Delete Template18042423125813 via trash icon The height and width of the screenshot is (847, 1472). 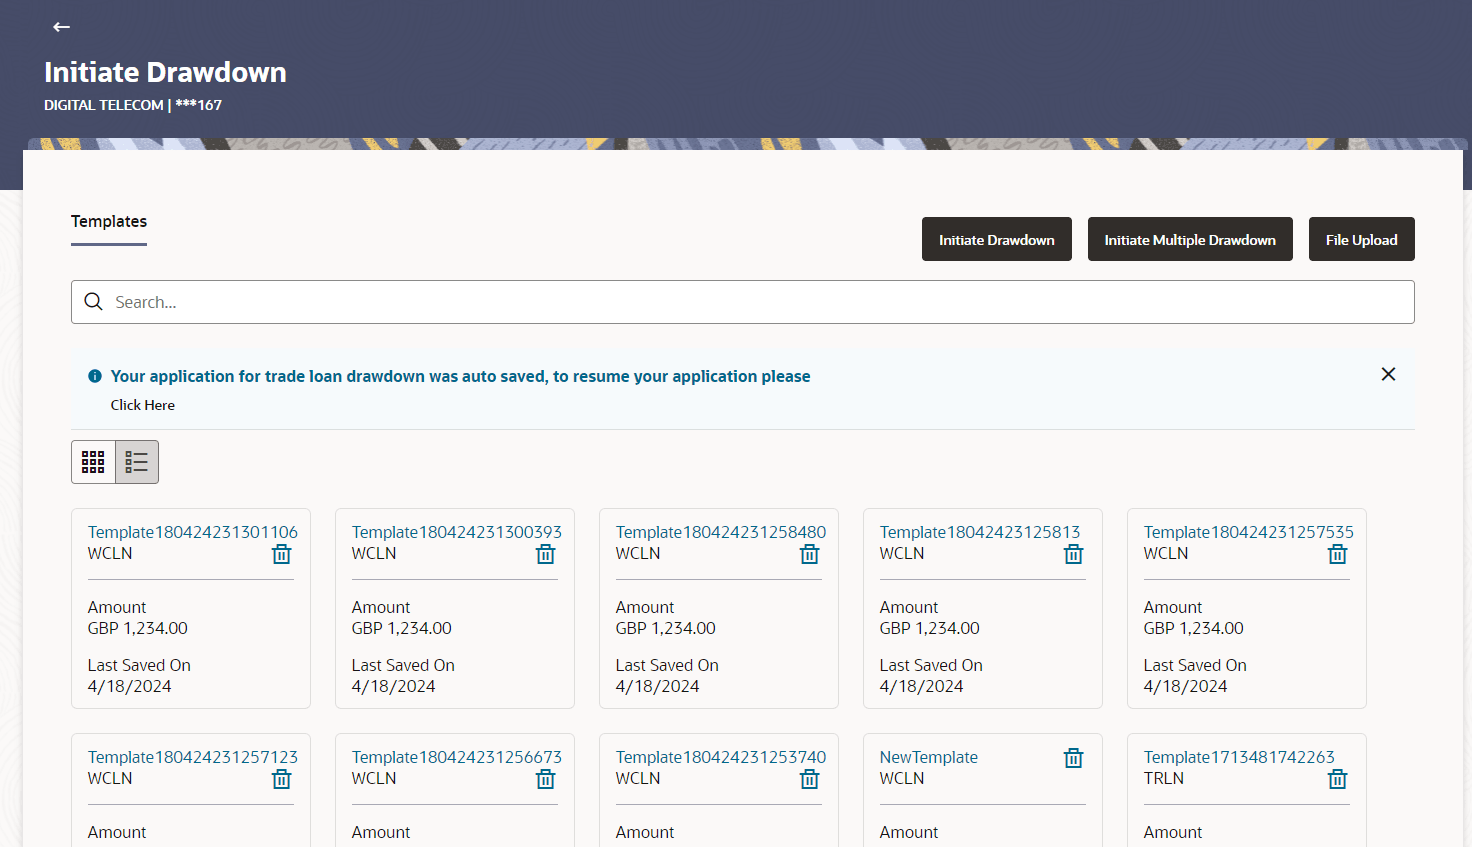(x=1074, y=554)
